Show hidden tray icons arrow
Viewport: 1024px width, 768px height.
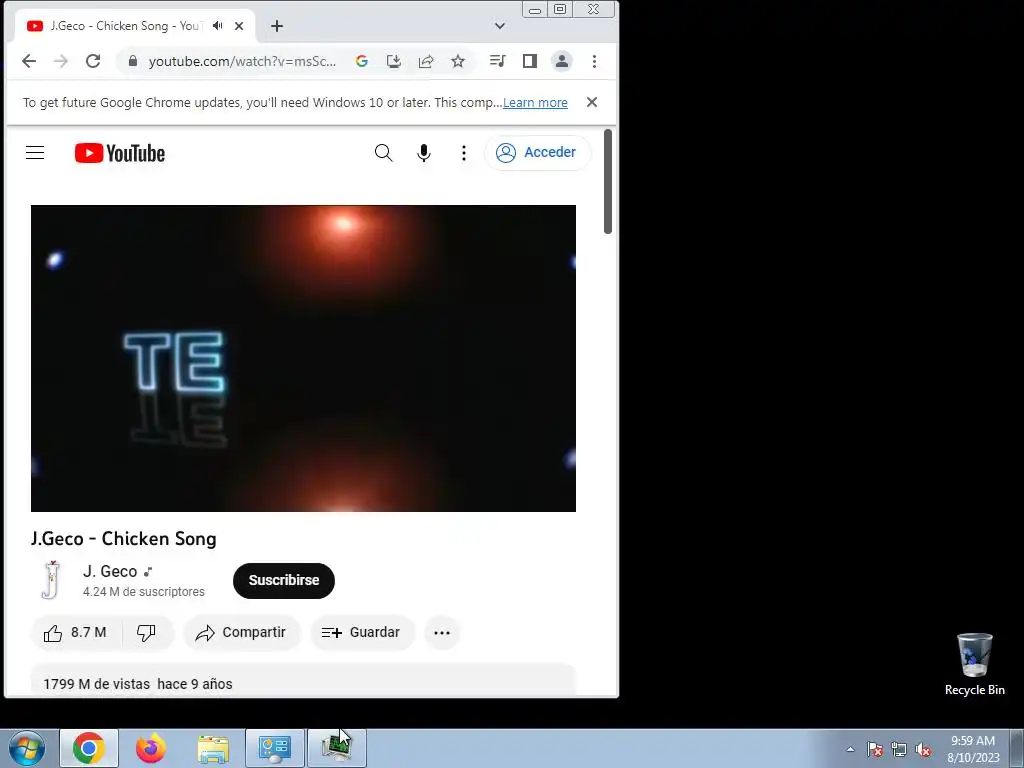coord(850,749)
